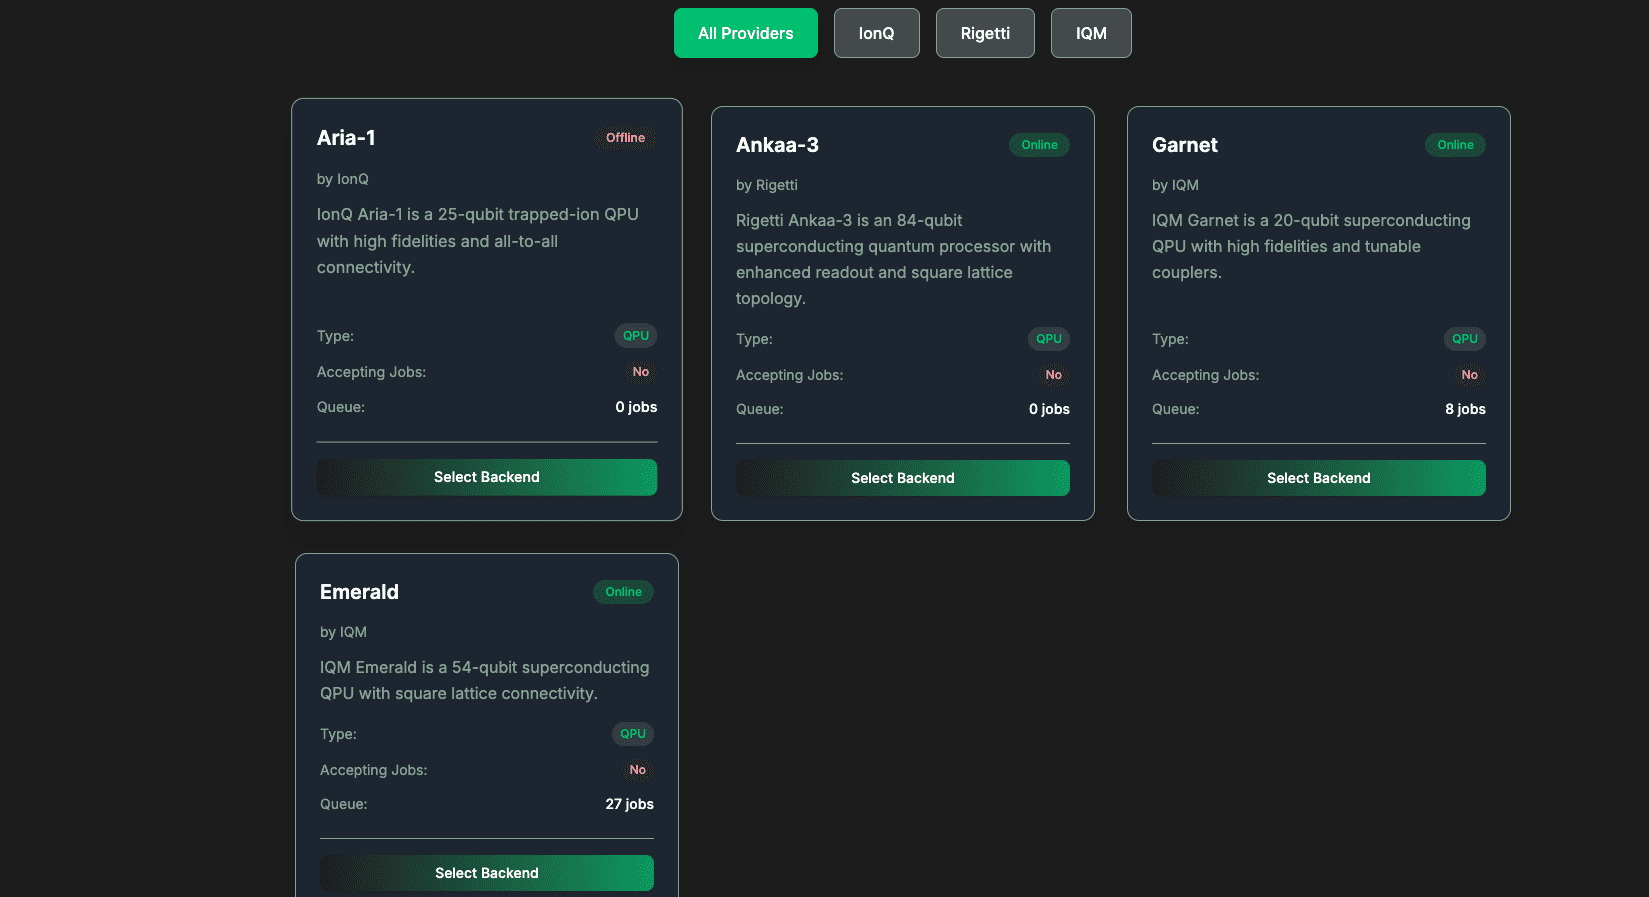Click the 27 jobs queue value on Emerald
This screenshot has height=897, width=1649.
pos(629,804)
